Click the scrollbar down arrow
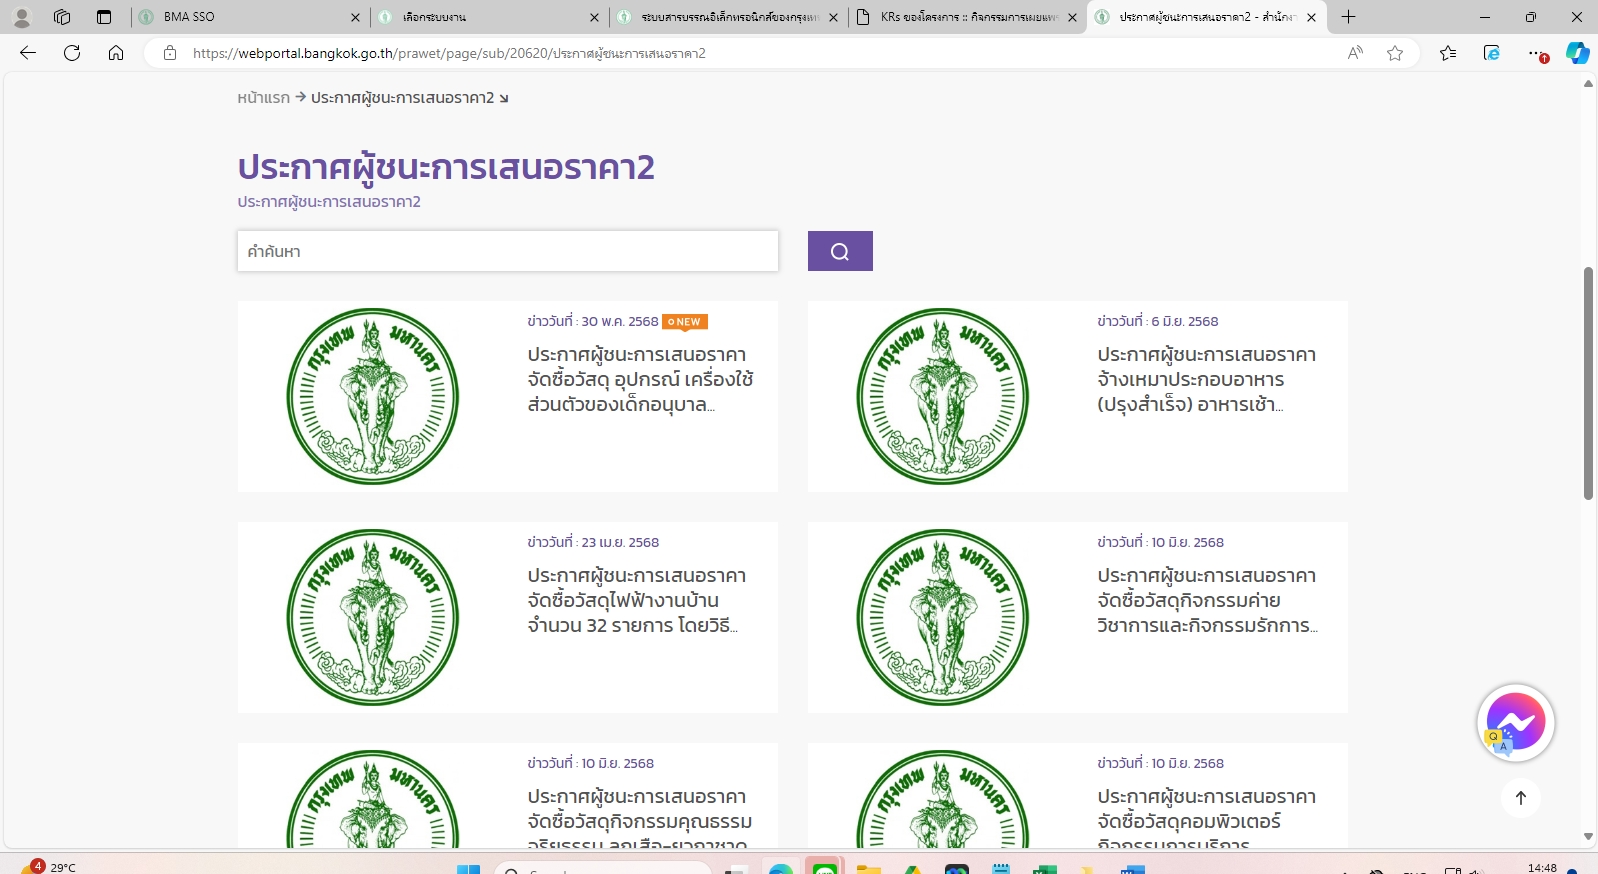The width and height of the screenshot is (1598, 874). click(1588, 837)
